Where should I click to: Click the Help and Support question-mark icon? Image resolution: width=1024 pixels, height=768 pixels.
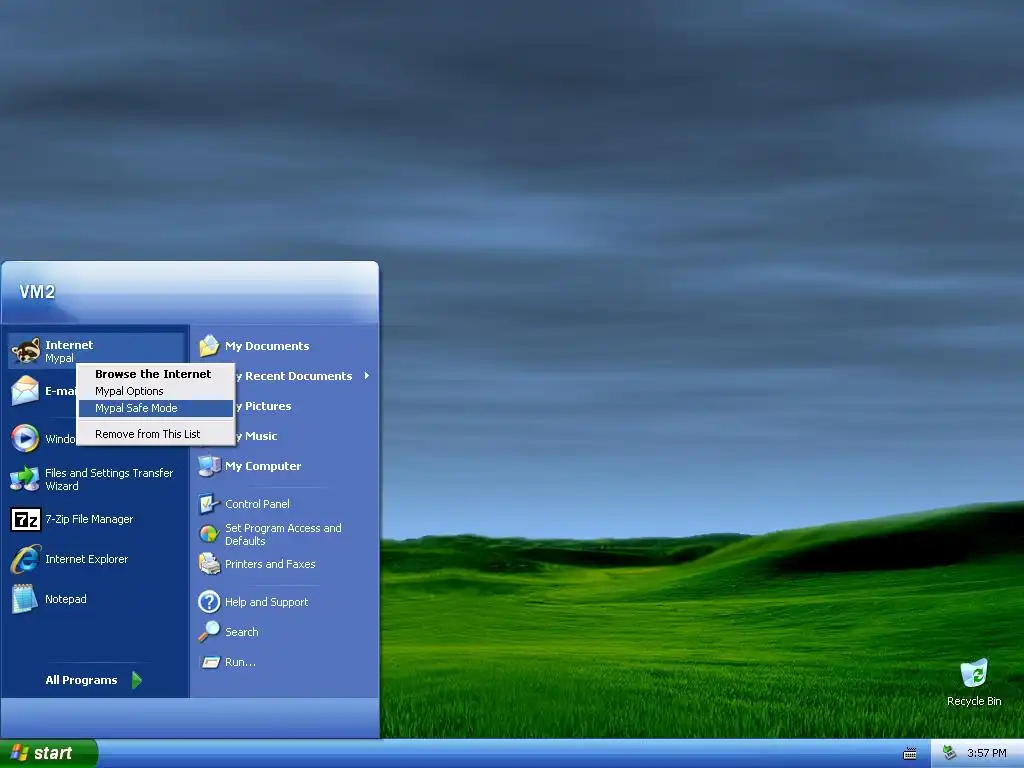[209, 601]
